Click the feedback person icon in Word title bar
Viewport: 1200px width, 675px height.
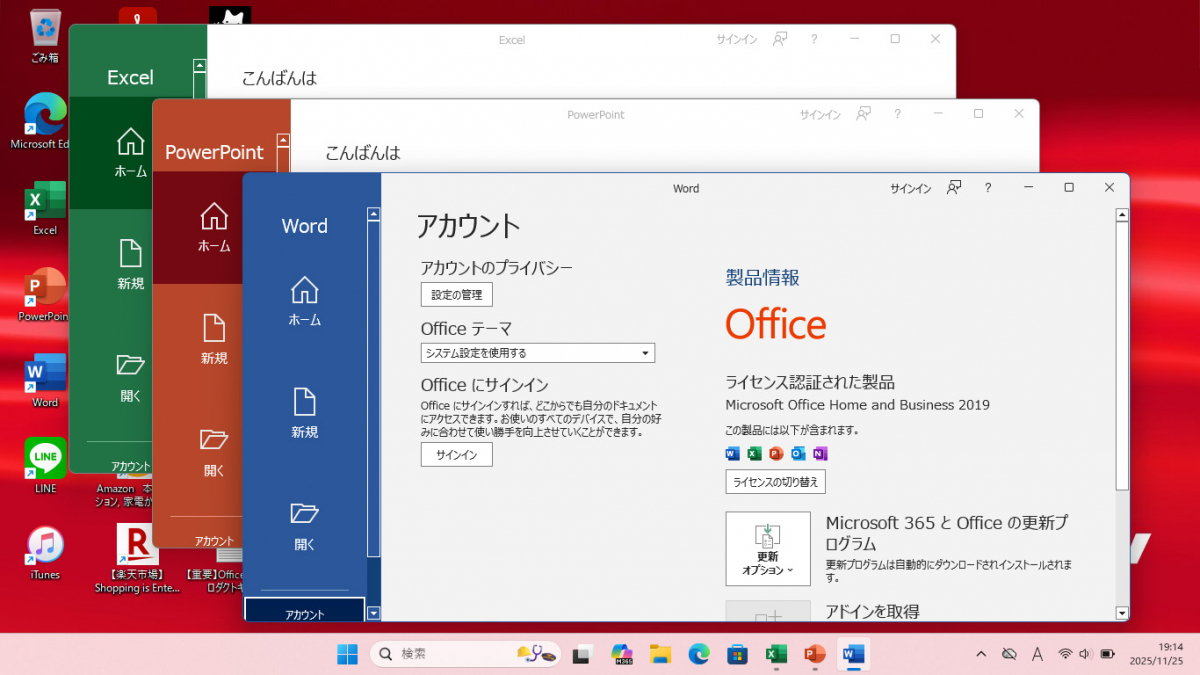(954, 188)
